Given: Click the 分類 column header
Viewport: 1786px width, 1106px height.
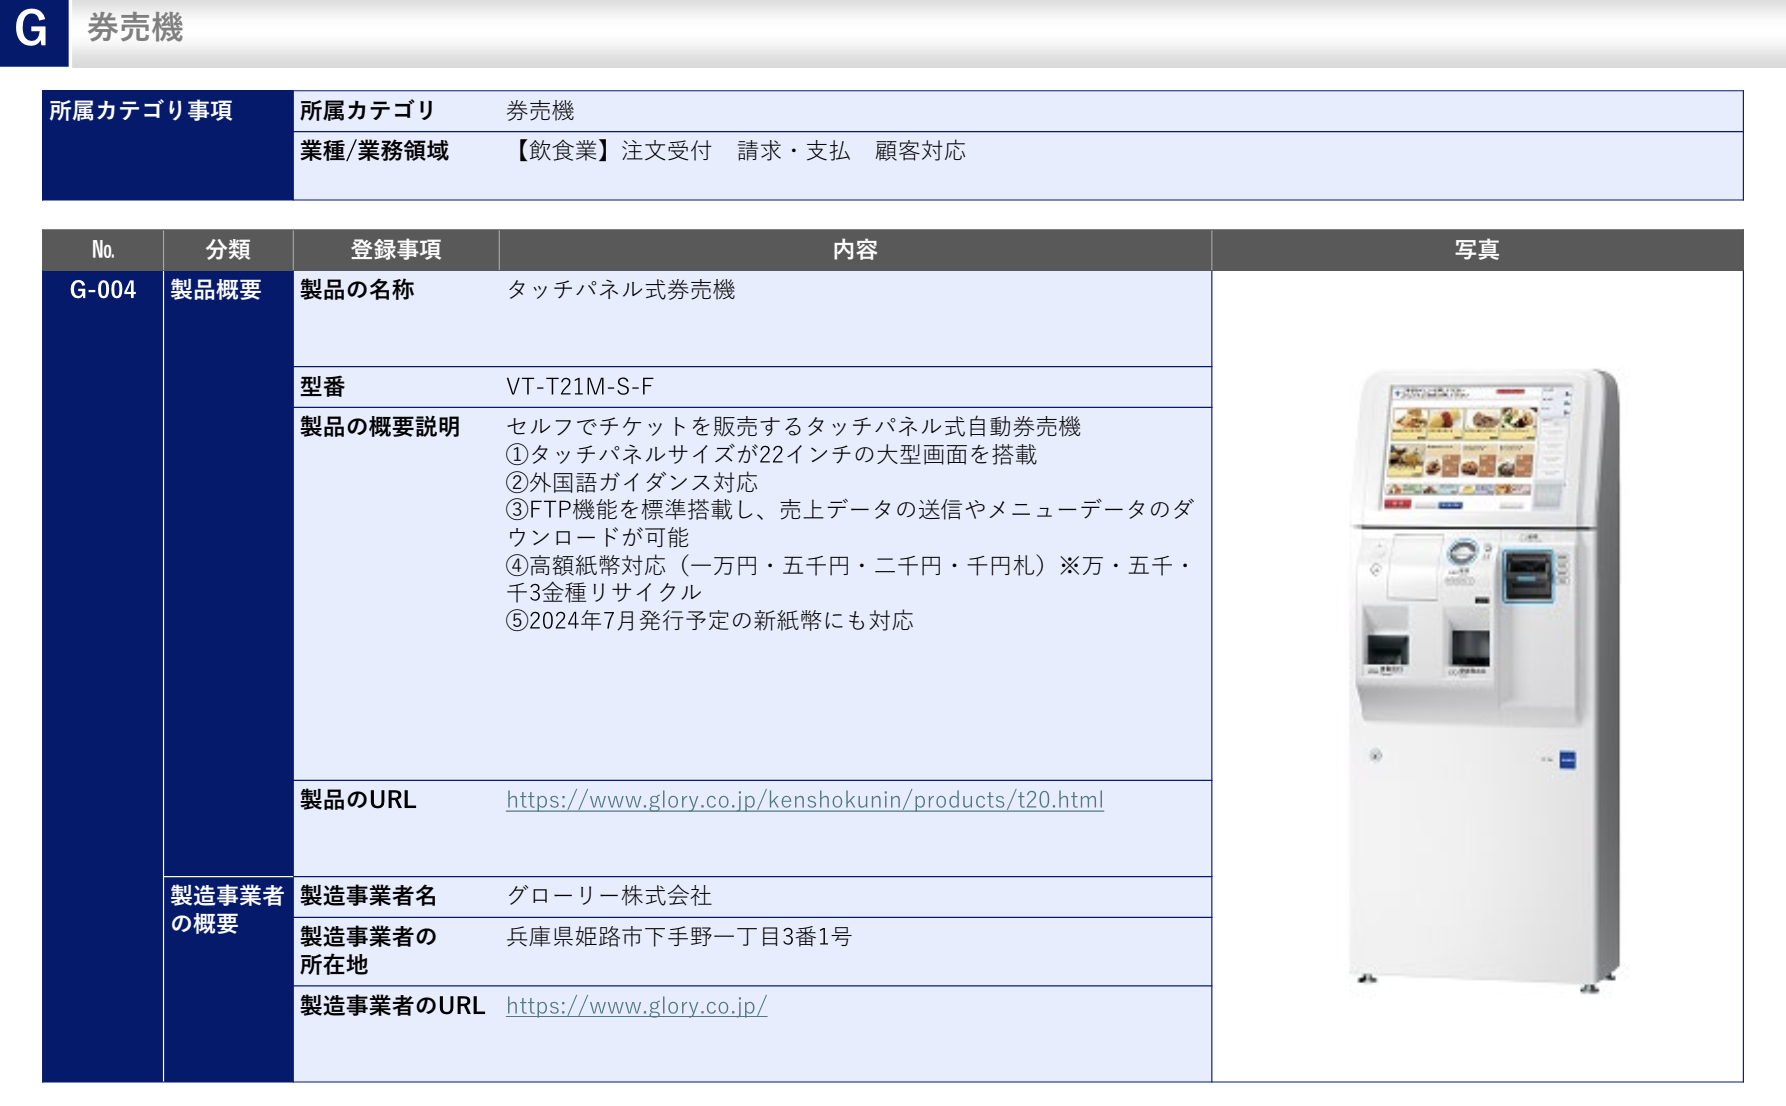Looking at the screenshot, I should coord(226,250).
